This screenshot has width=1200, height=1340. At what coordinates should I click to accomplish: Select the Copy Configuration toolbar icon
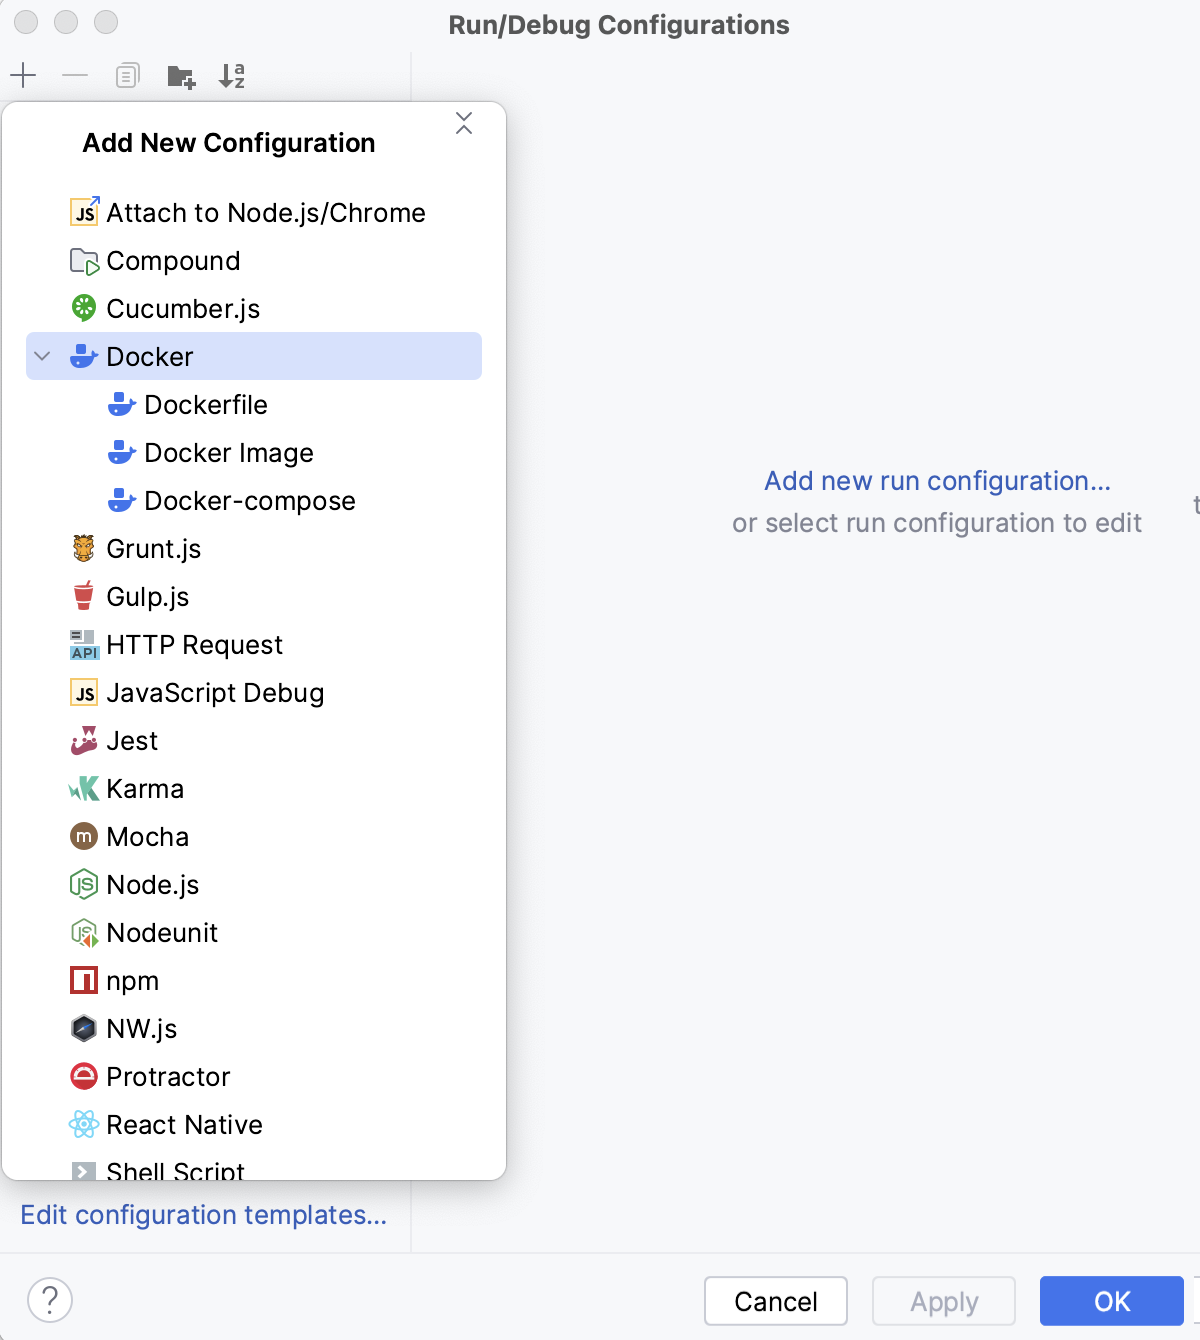(x=127, y=75)
